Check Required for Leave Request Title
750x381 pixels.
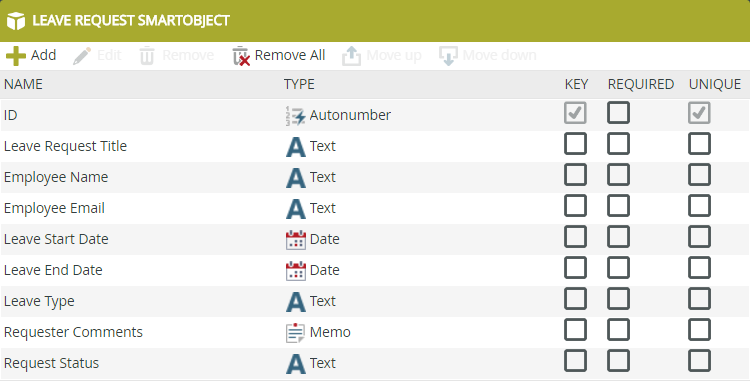point(618,144)
